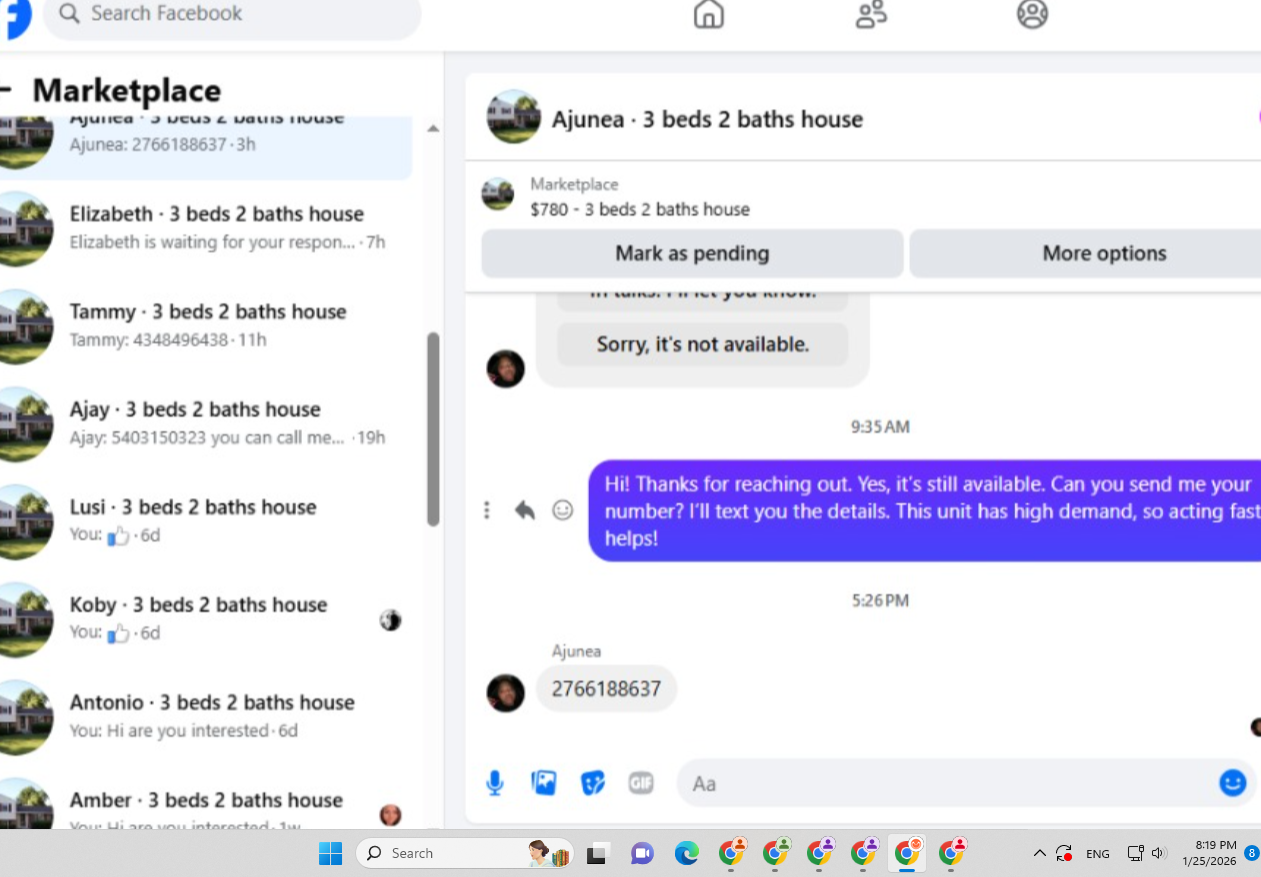This screenshot has height=877, width=1261.
Task: Open the notification badge showing 8
Action: point(1252,853)
